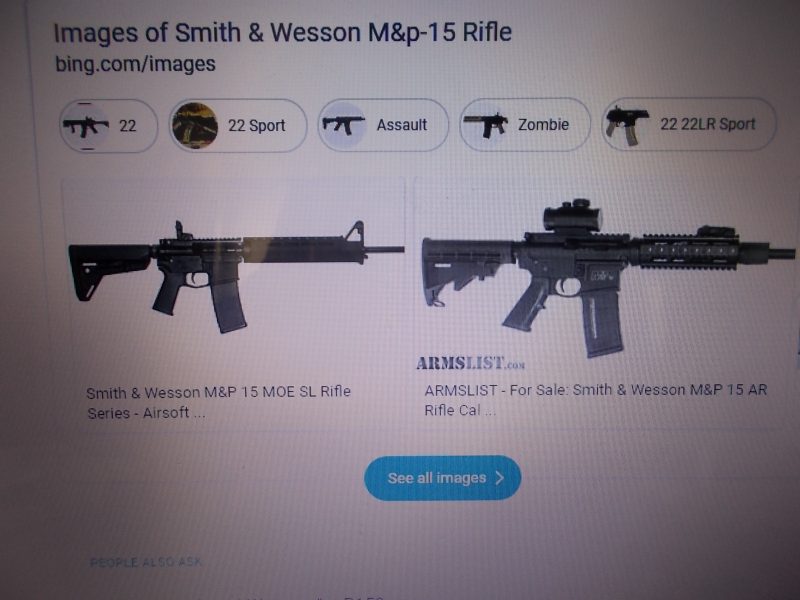Open ARMSLIST For Sale caption link
Screen dimensions: 800x600
point(596,399)
